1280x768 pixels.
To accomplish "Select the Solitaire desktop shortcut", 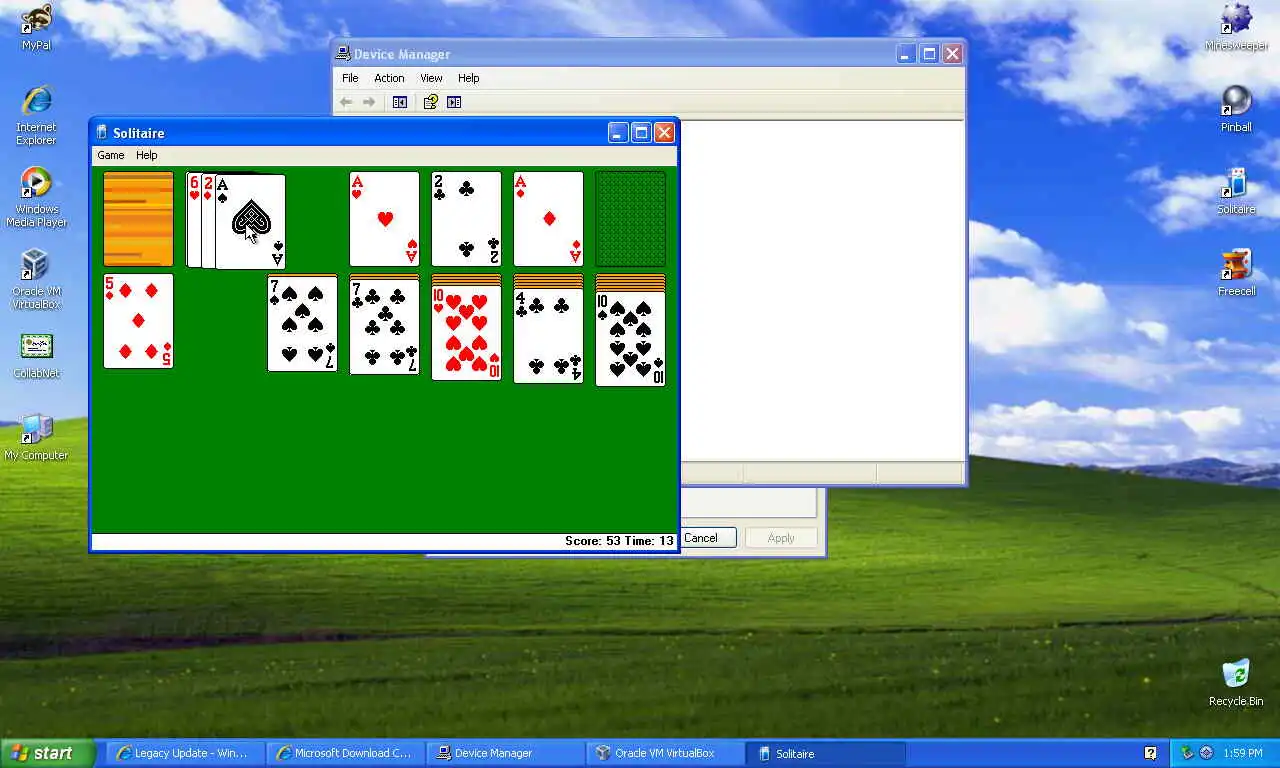I will pyautogui.click(x=1236, y=192).
